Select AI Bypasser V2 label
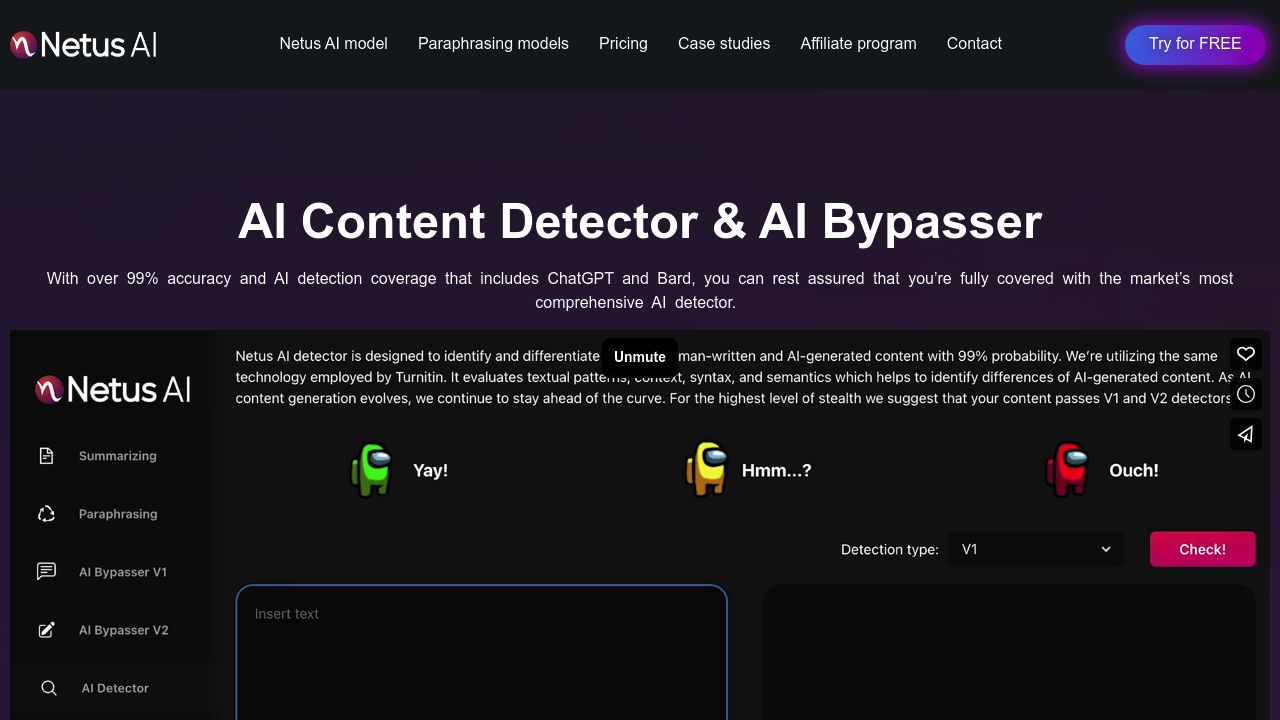 124,630
